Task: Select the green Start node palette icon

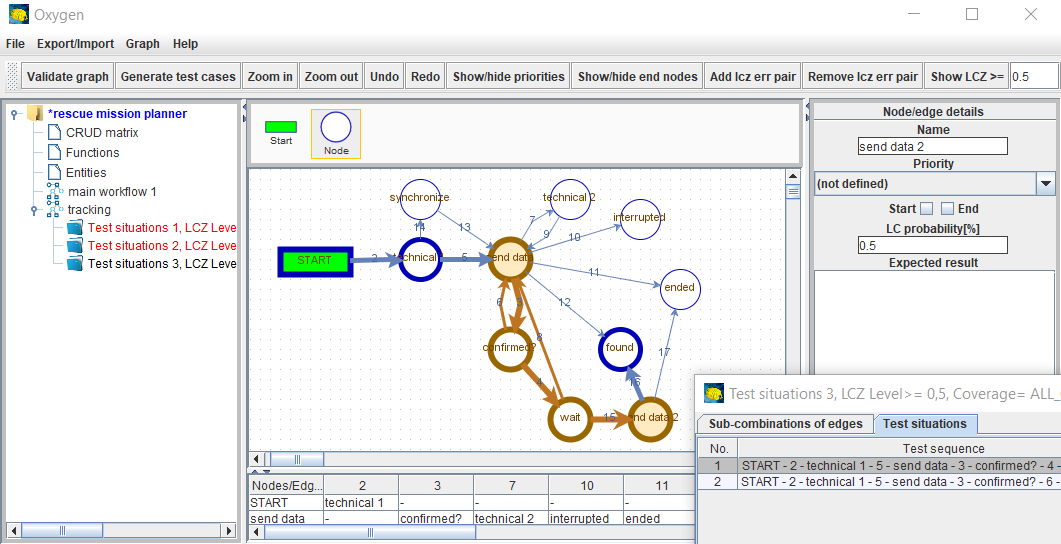Action: click(281, 127)
